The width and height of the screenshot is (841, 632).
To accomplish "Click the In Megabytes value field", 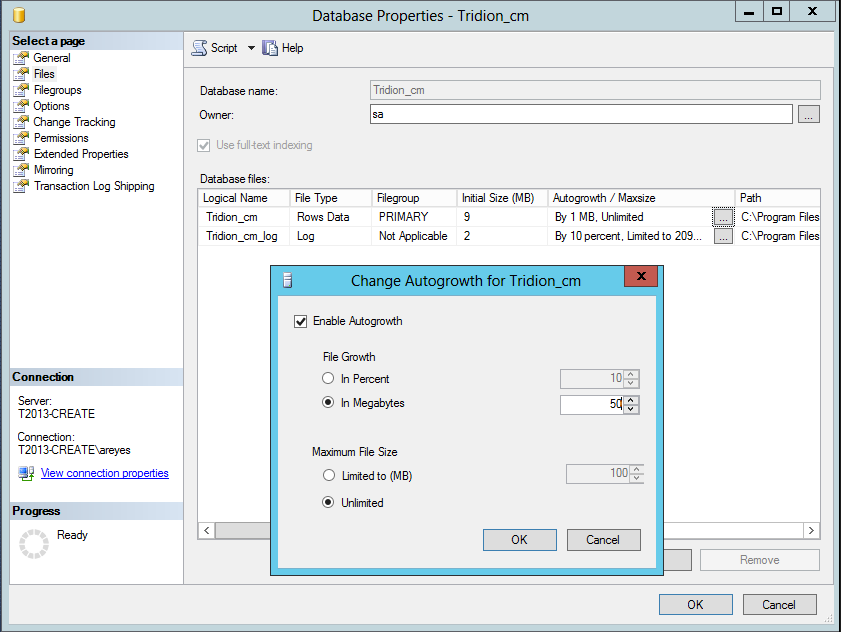I will [x=592, y=404].
